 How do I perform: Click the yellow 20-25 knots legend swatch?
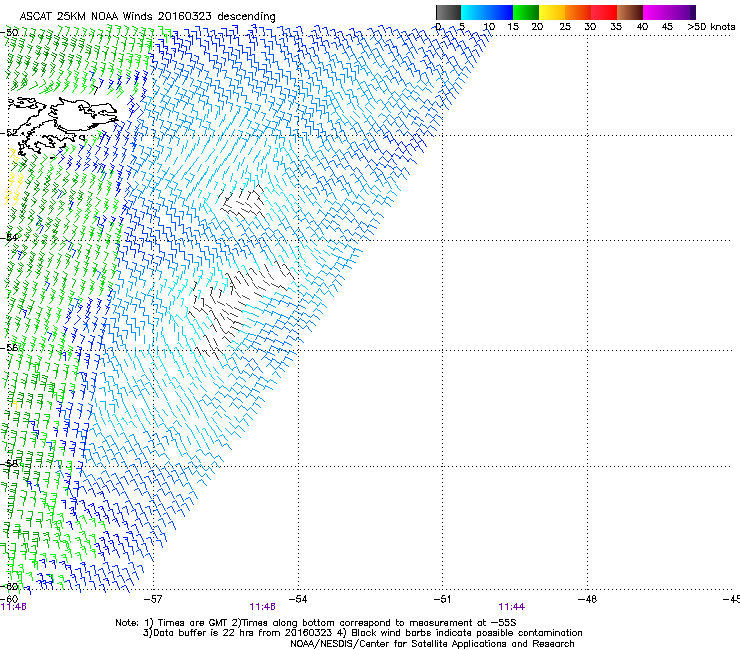click(x=552, y=12)
